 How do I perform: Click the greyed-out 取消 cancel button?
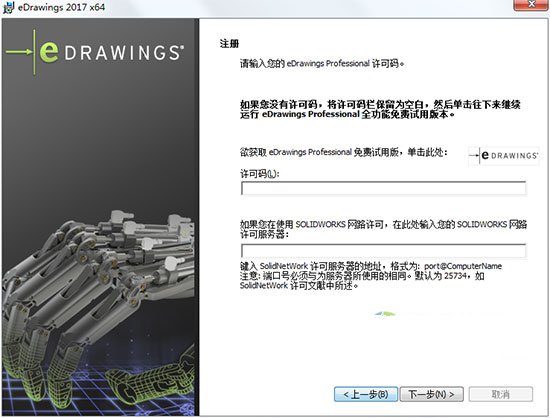tap(501, 395)
